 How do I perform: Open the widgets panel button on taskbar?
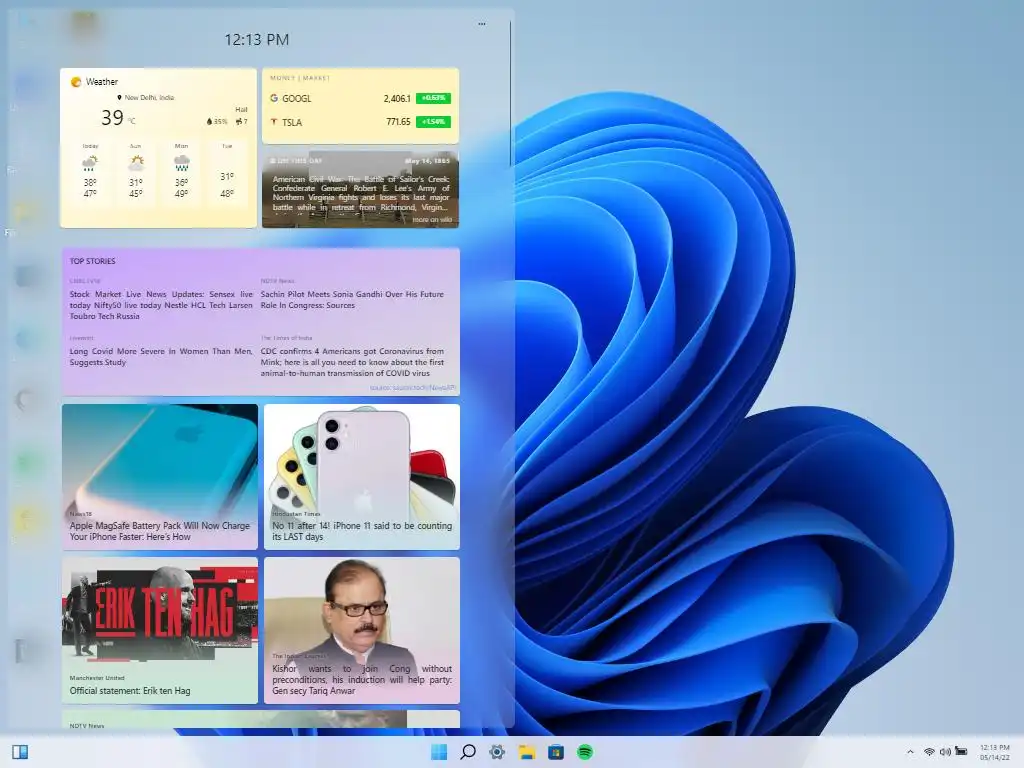[20, 752]
